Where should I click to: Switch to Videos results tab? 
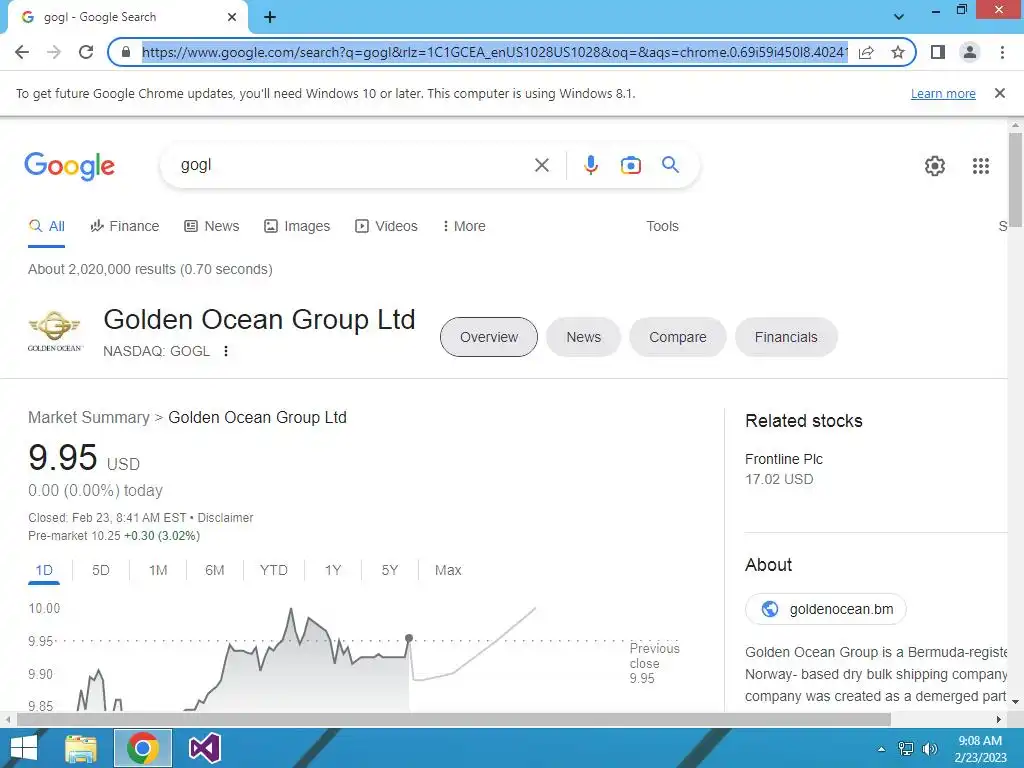coord(387,227)
